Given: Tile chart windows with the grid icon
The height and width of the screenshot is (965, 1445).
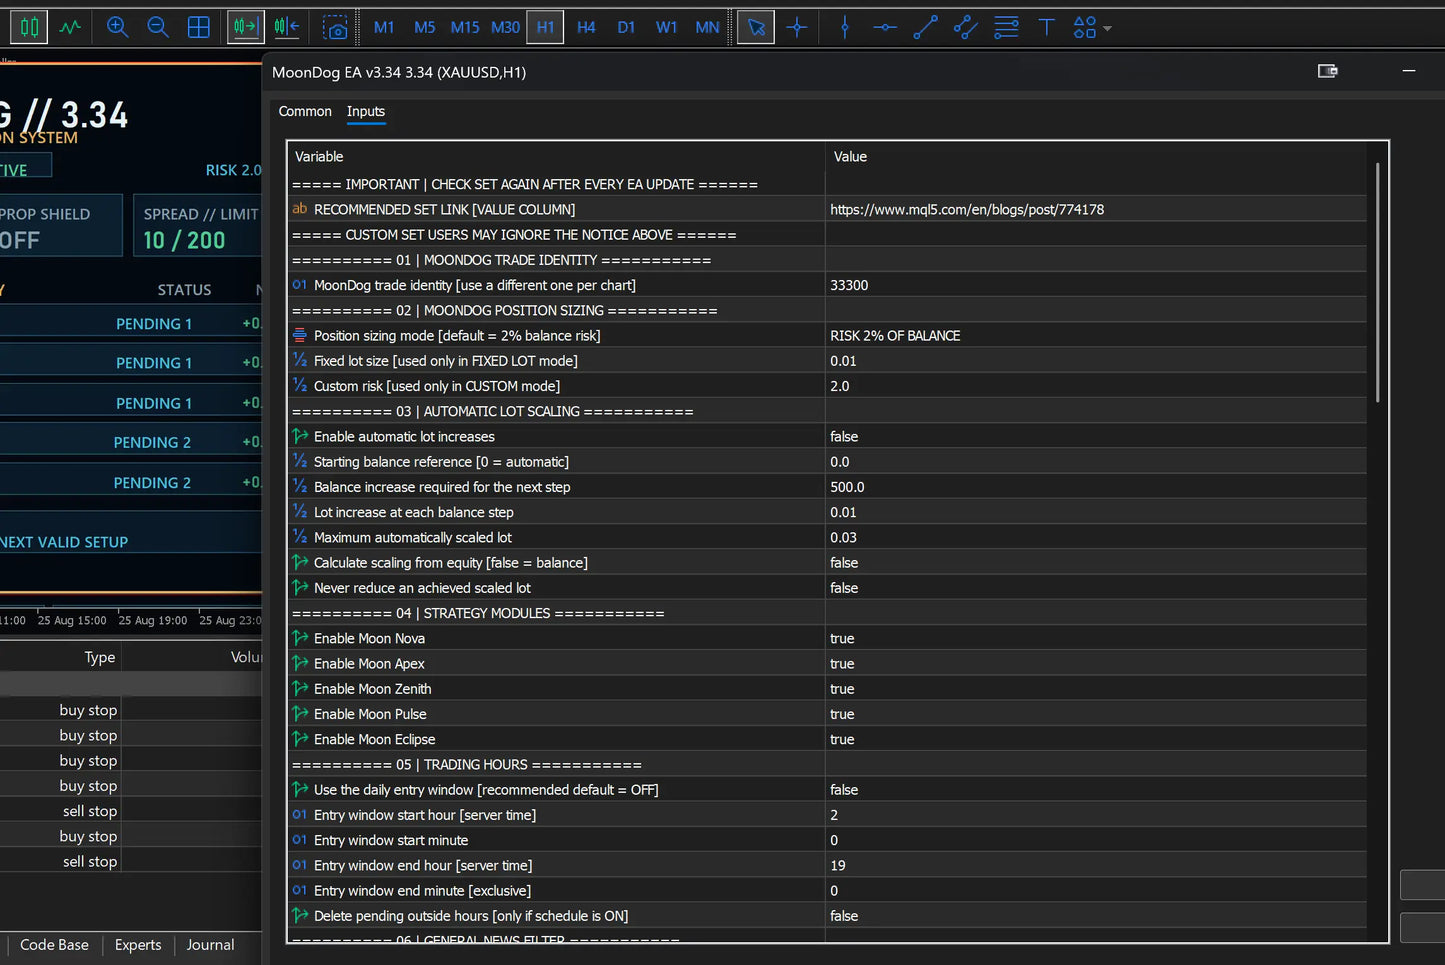Looking at the screenshot, I should (x=199, y=27).
